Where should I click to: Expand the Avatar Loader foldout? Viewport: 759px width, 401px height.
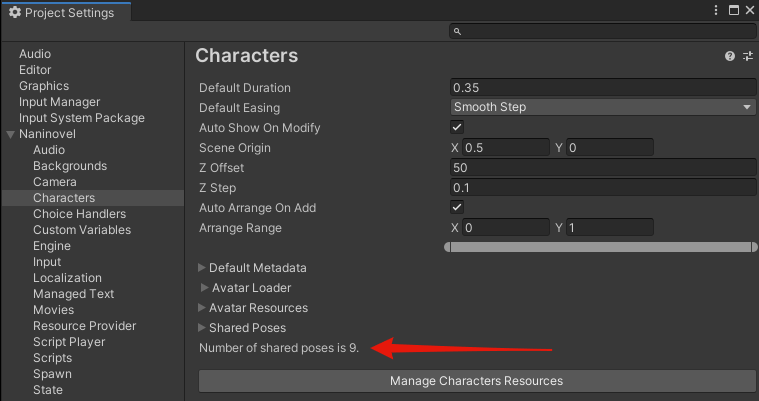pos(206,288)
